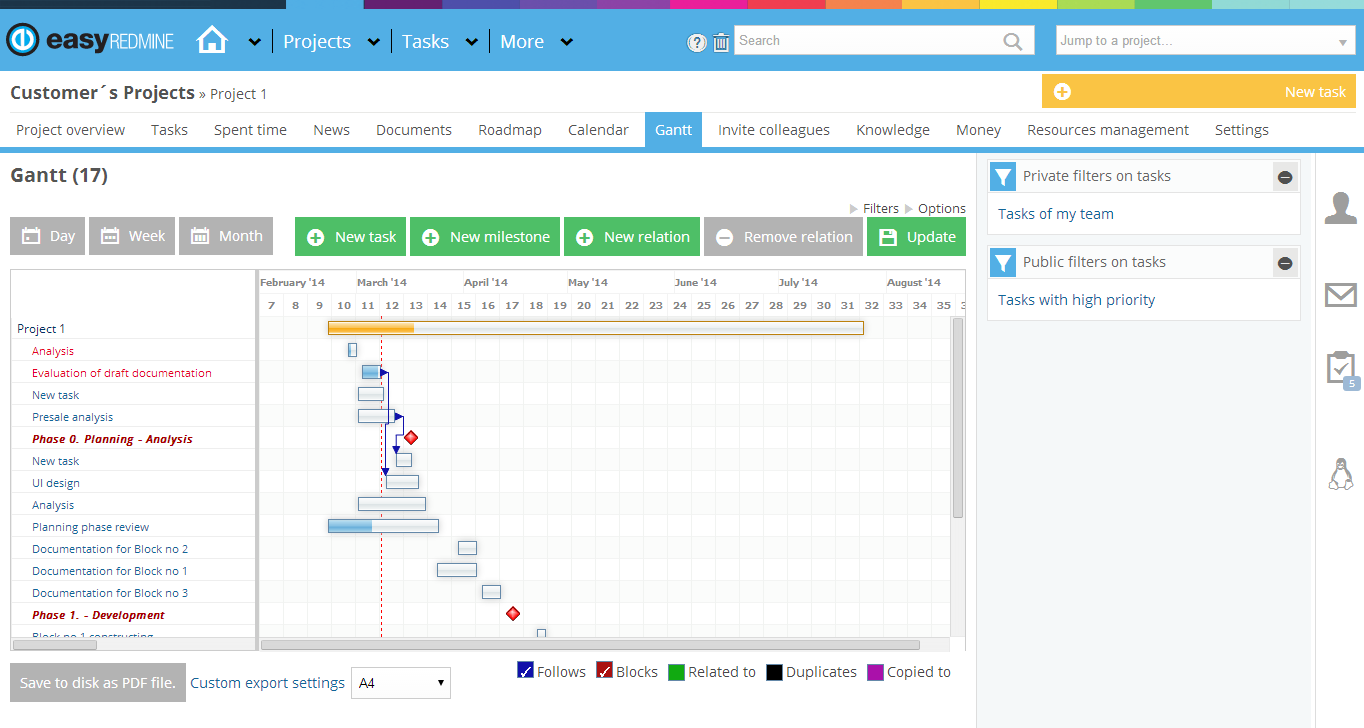Open the Knowledge tab
The width and height of the screenshot is (1364, 728).
click(893, 130)
